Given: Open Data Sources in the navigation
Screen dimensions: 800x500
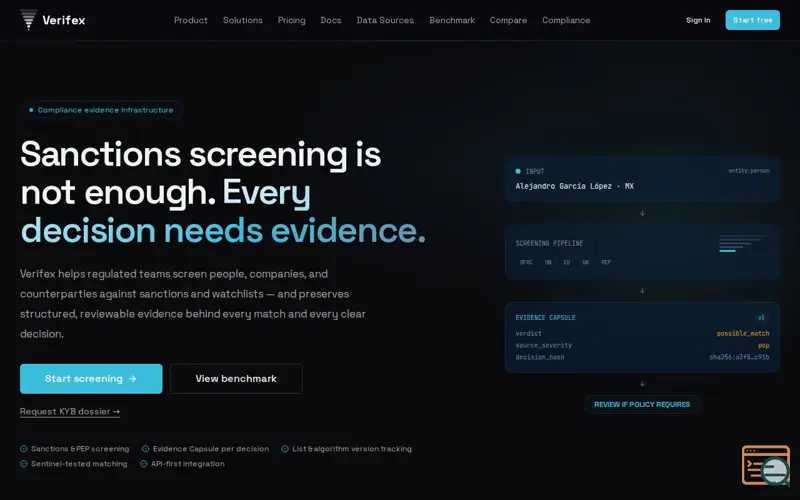Looking at the screenshot, I should click(x=385, y=20).
